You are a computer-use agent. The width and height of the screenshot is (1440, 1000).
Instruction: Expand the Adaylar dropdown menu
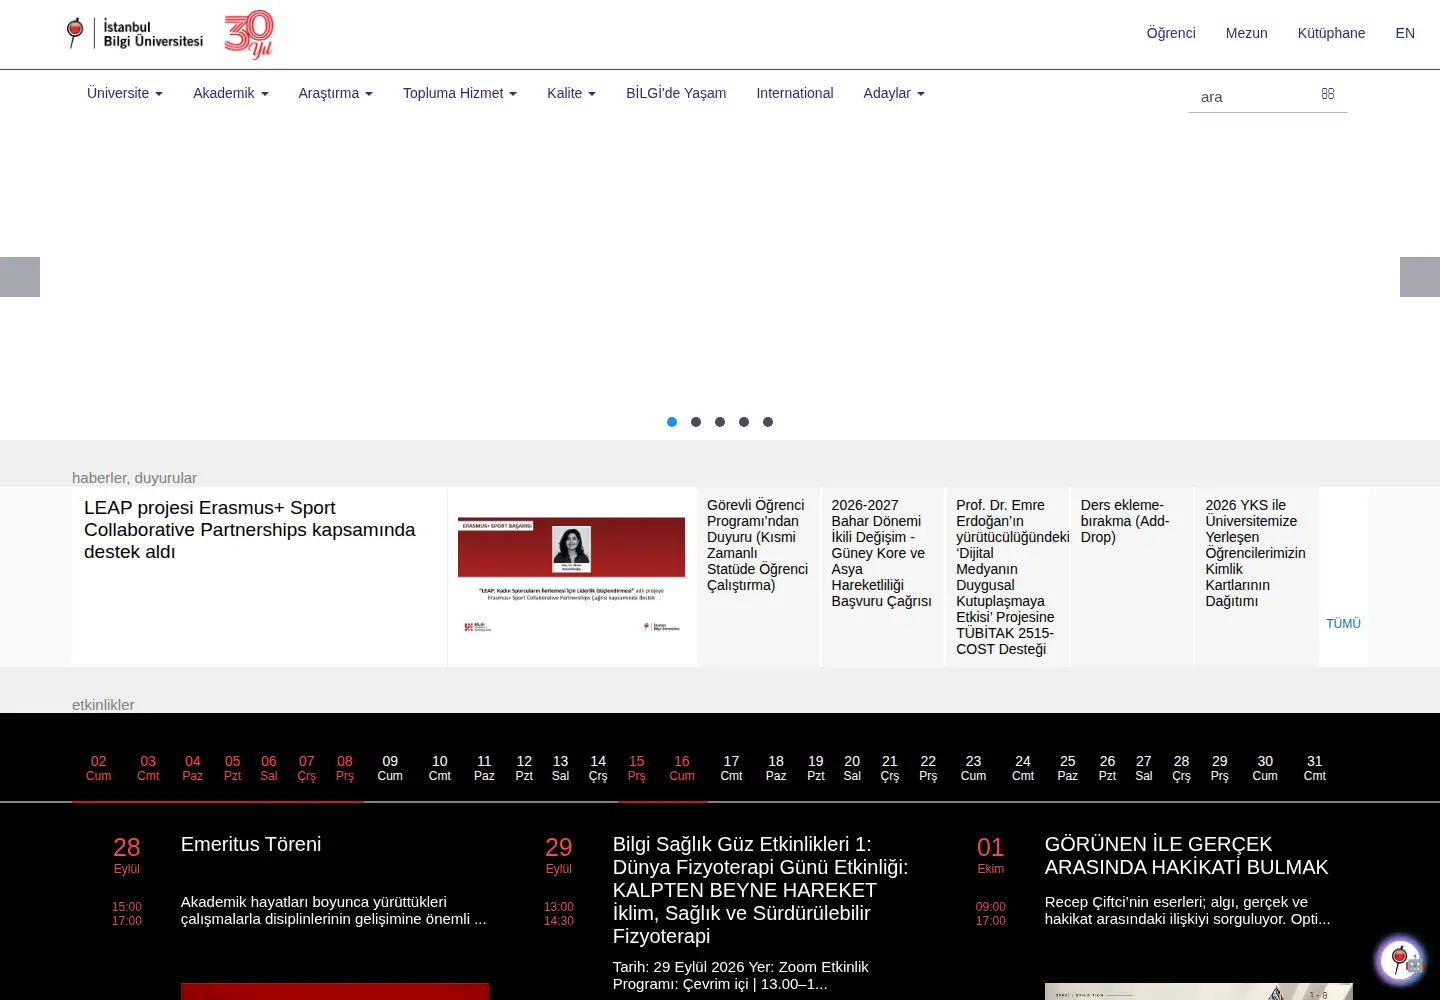pyautogui.click(x=894, y=93)
